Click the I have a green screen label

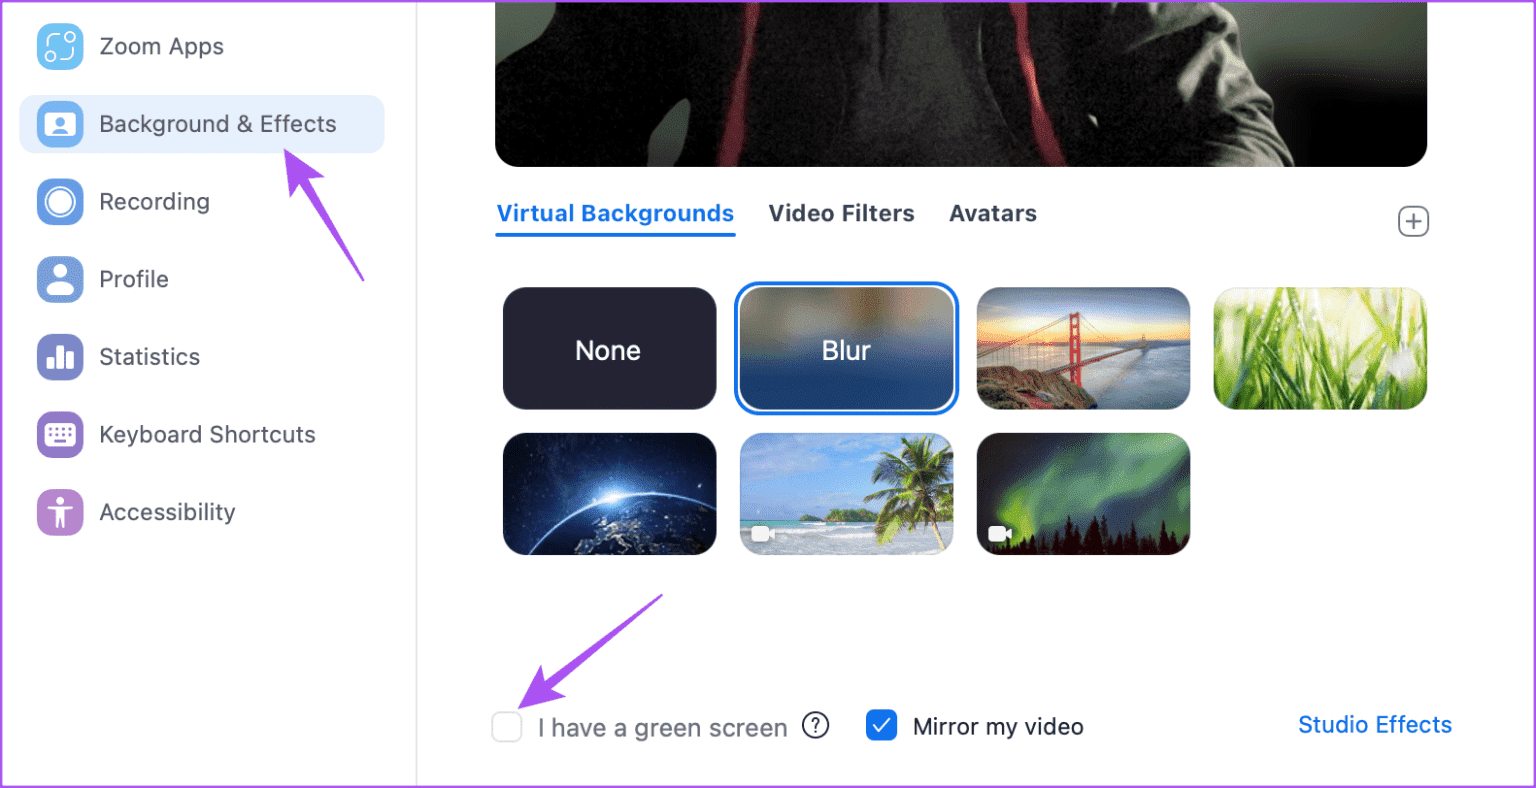click(662, 728)
